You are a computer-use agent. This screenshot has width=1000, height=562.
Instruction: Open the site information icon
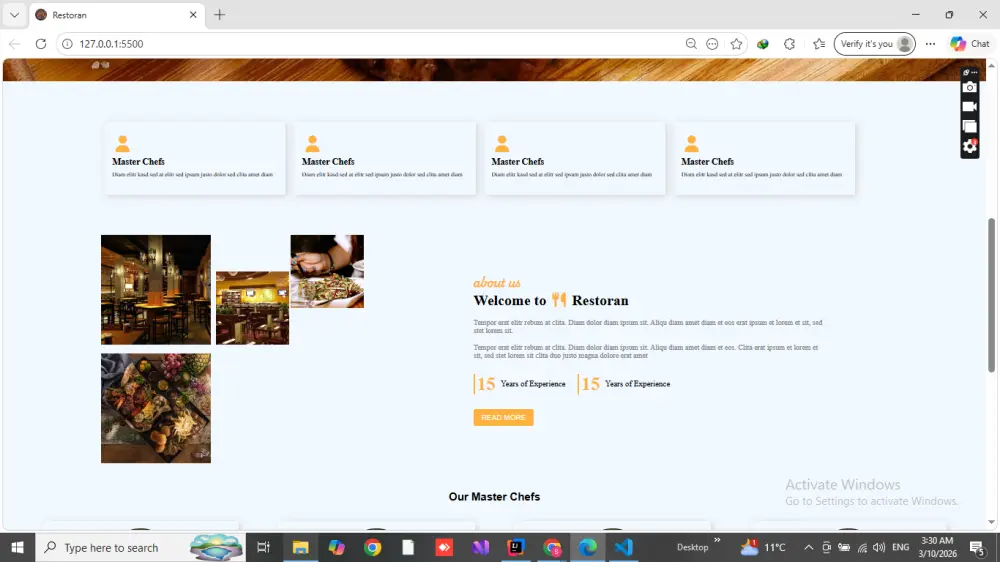pos(67,44)
